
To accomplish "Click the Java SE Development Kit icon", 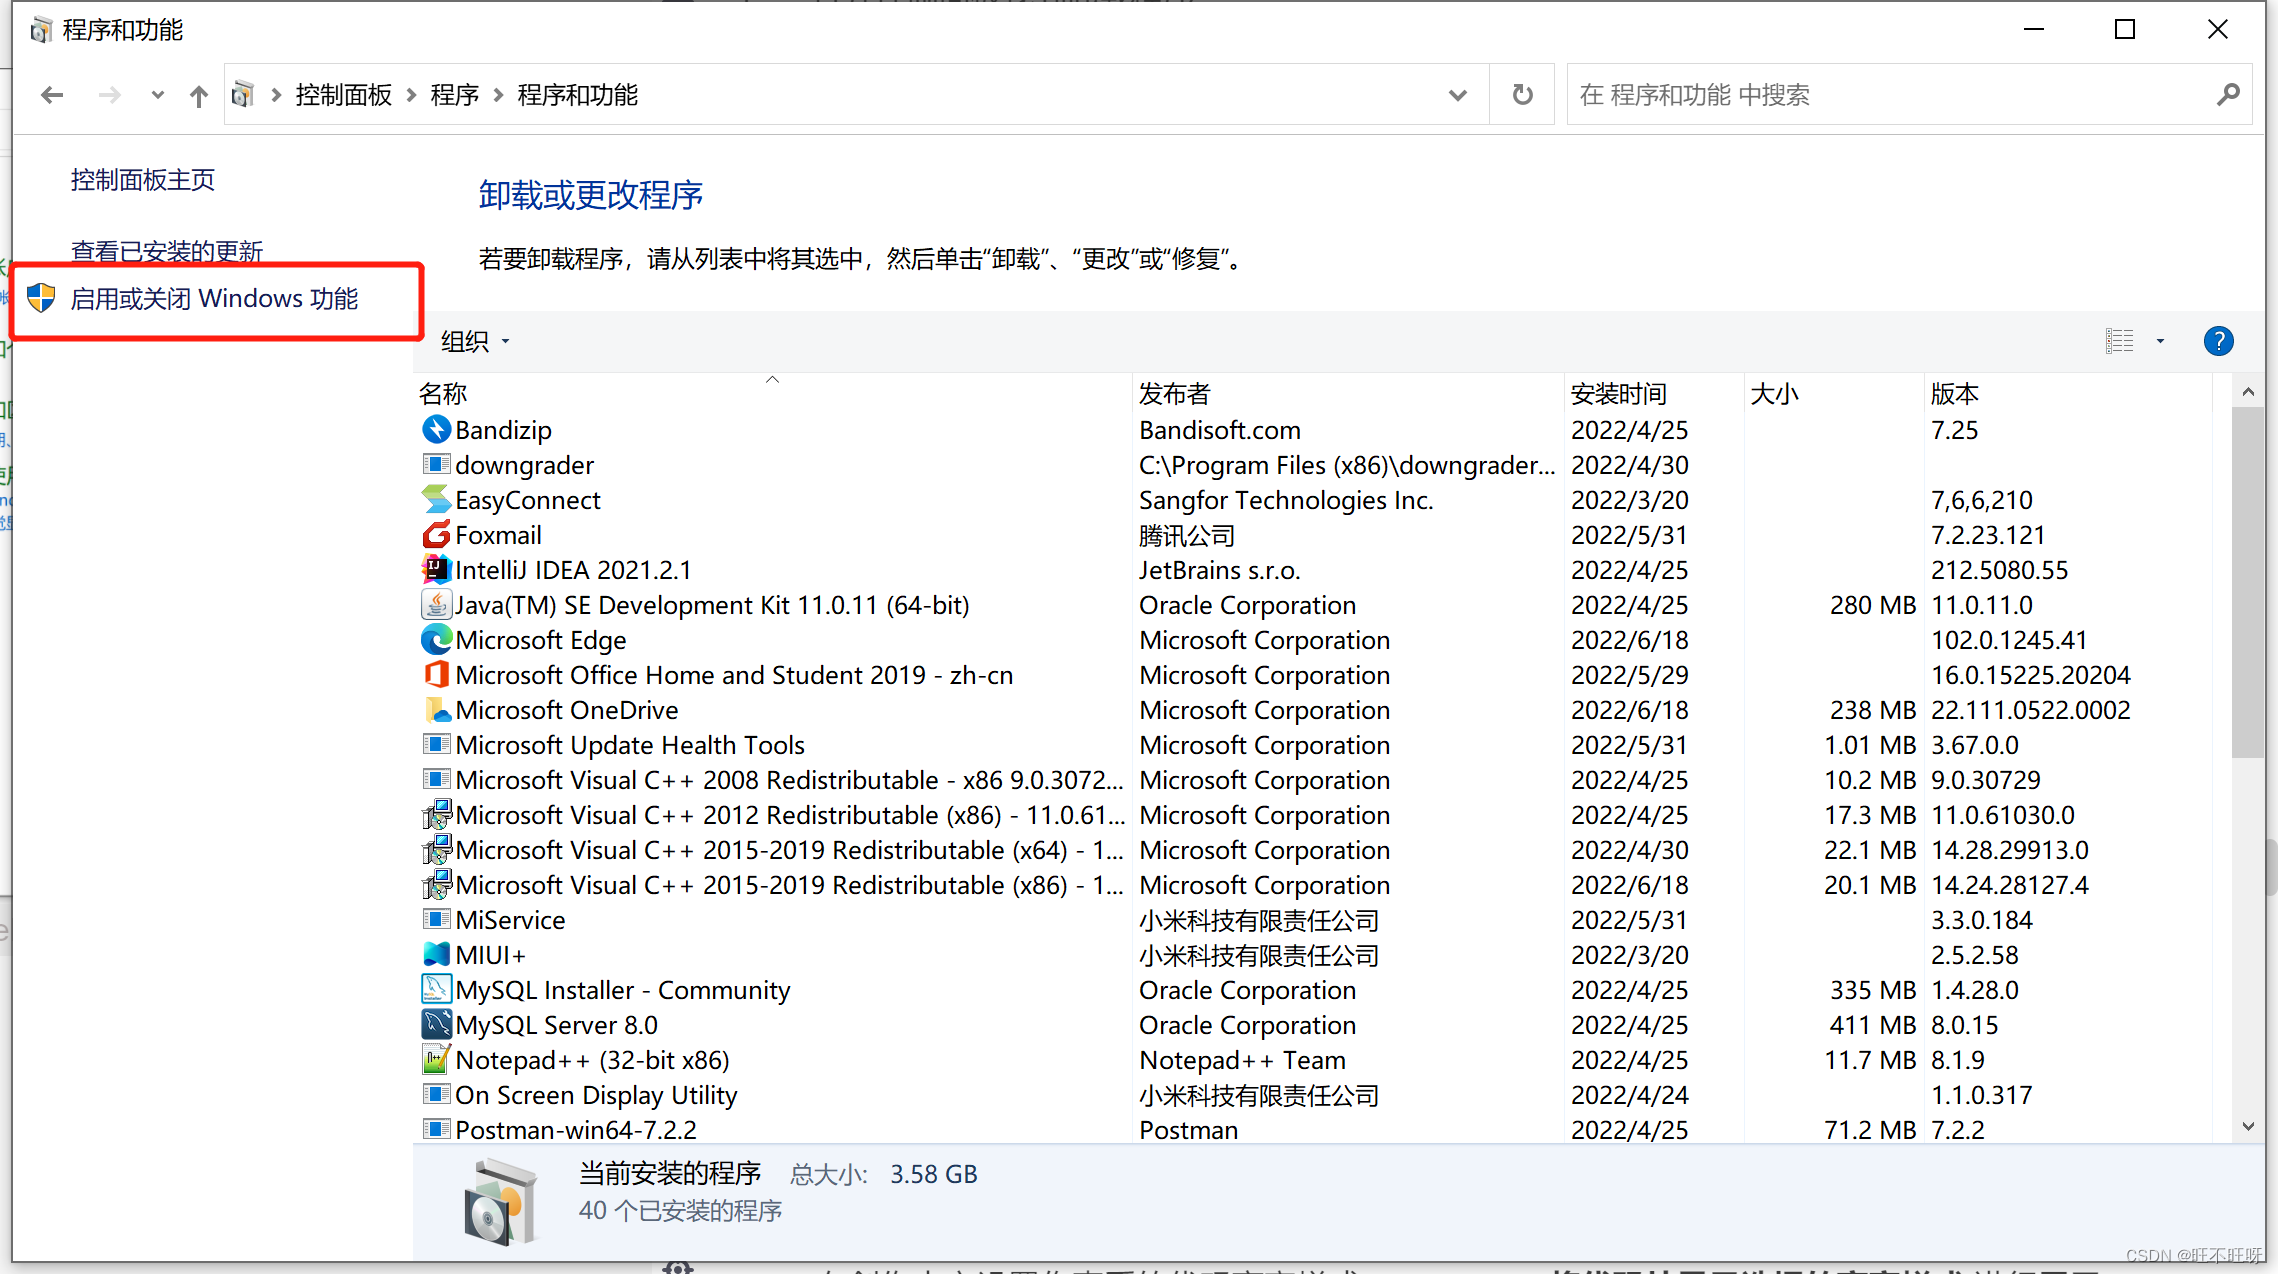I will (436, 605).
